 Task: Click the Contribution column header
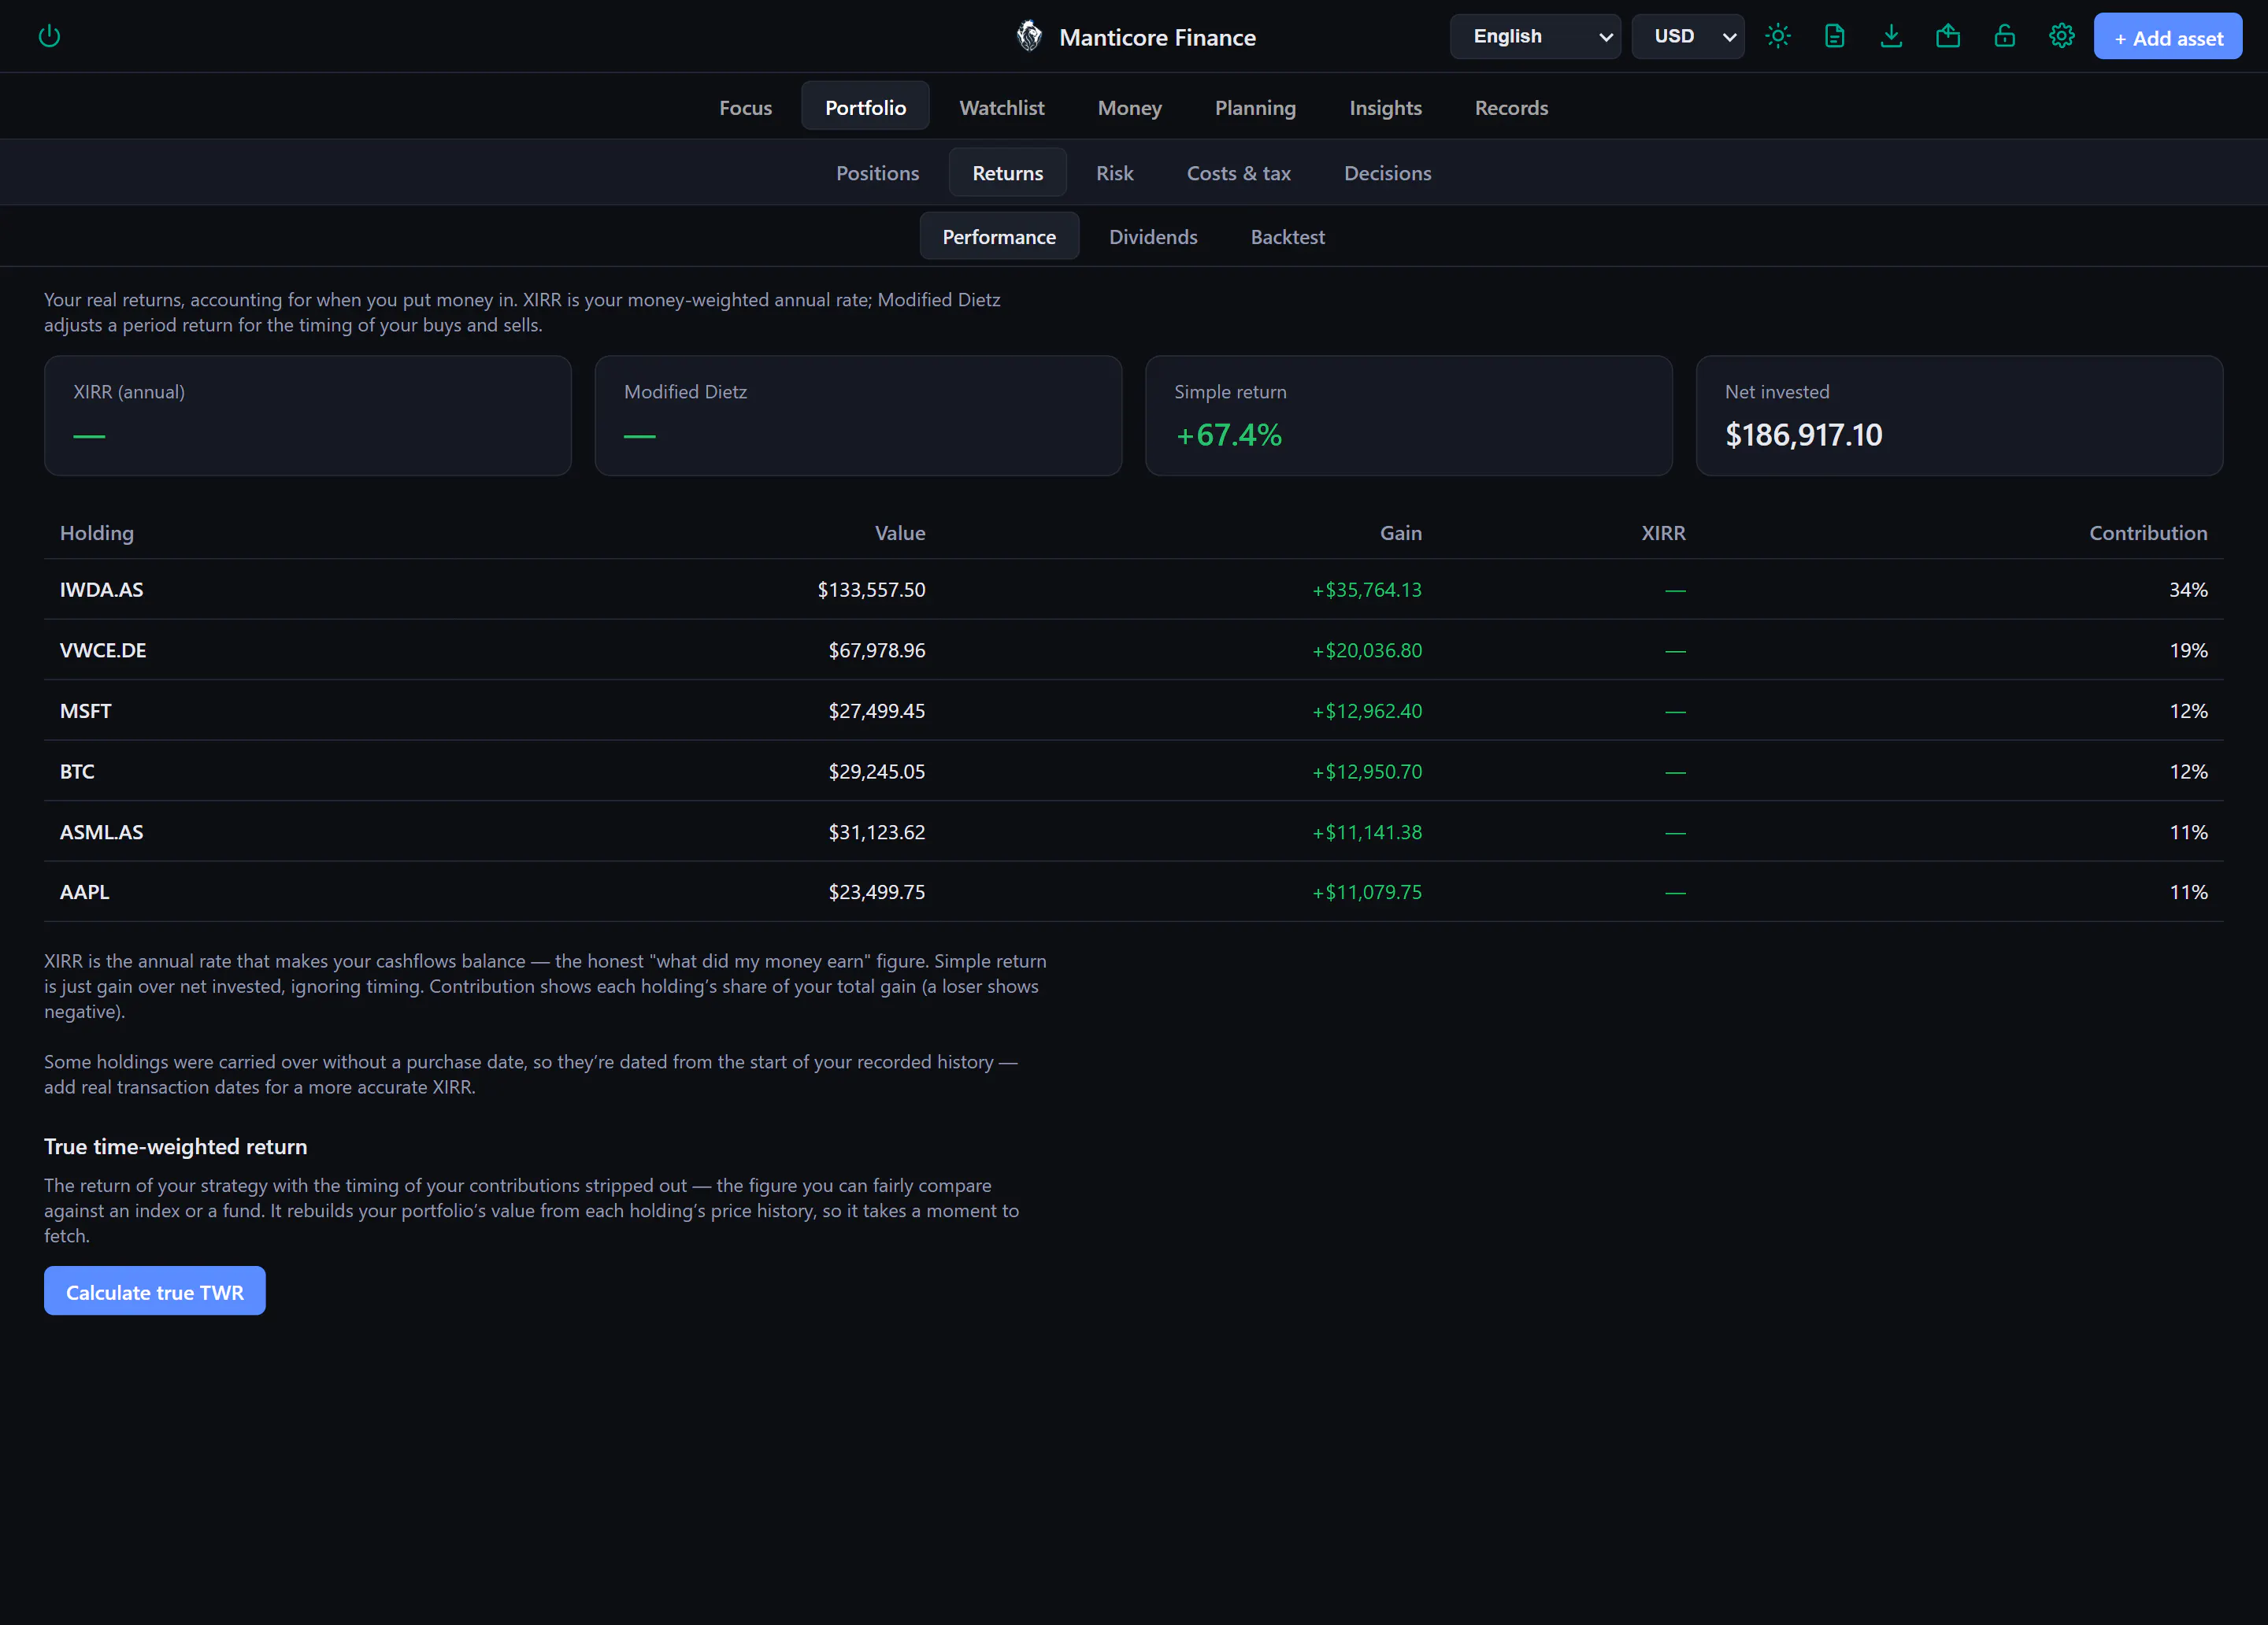[2148, 533]
